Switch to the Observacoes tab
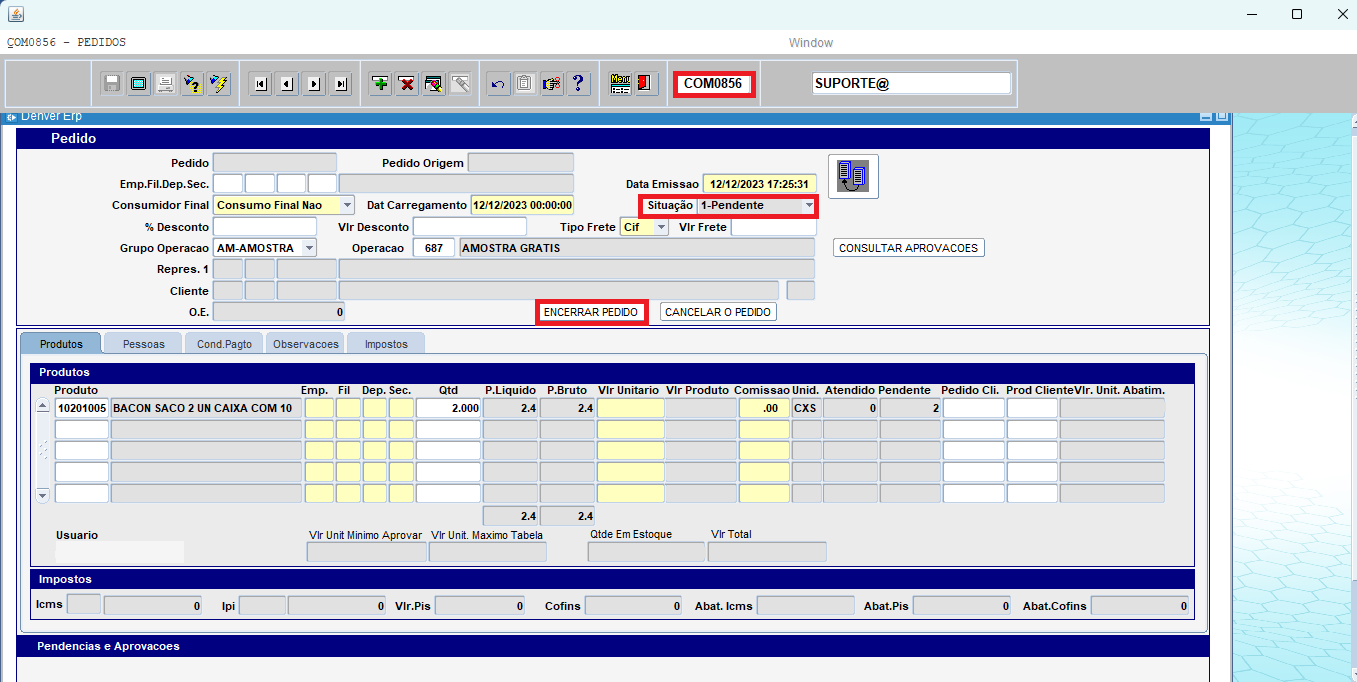Image resolution: width=1357 pixels, height=682 pixels. (x=306, y=343)
